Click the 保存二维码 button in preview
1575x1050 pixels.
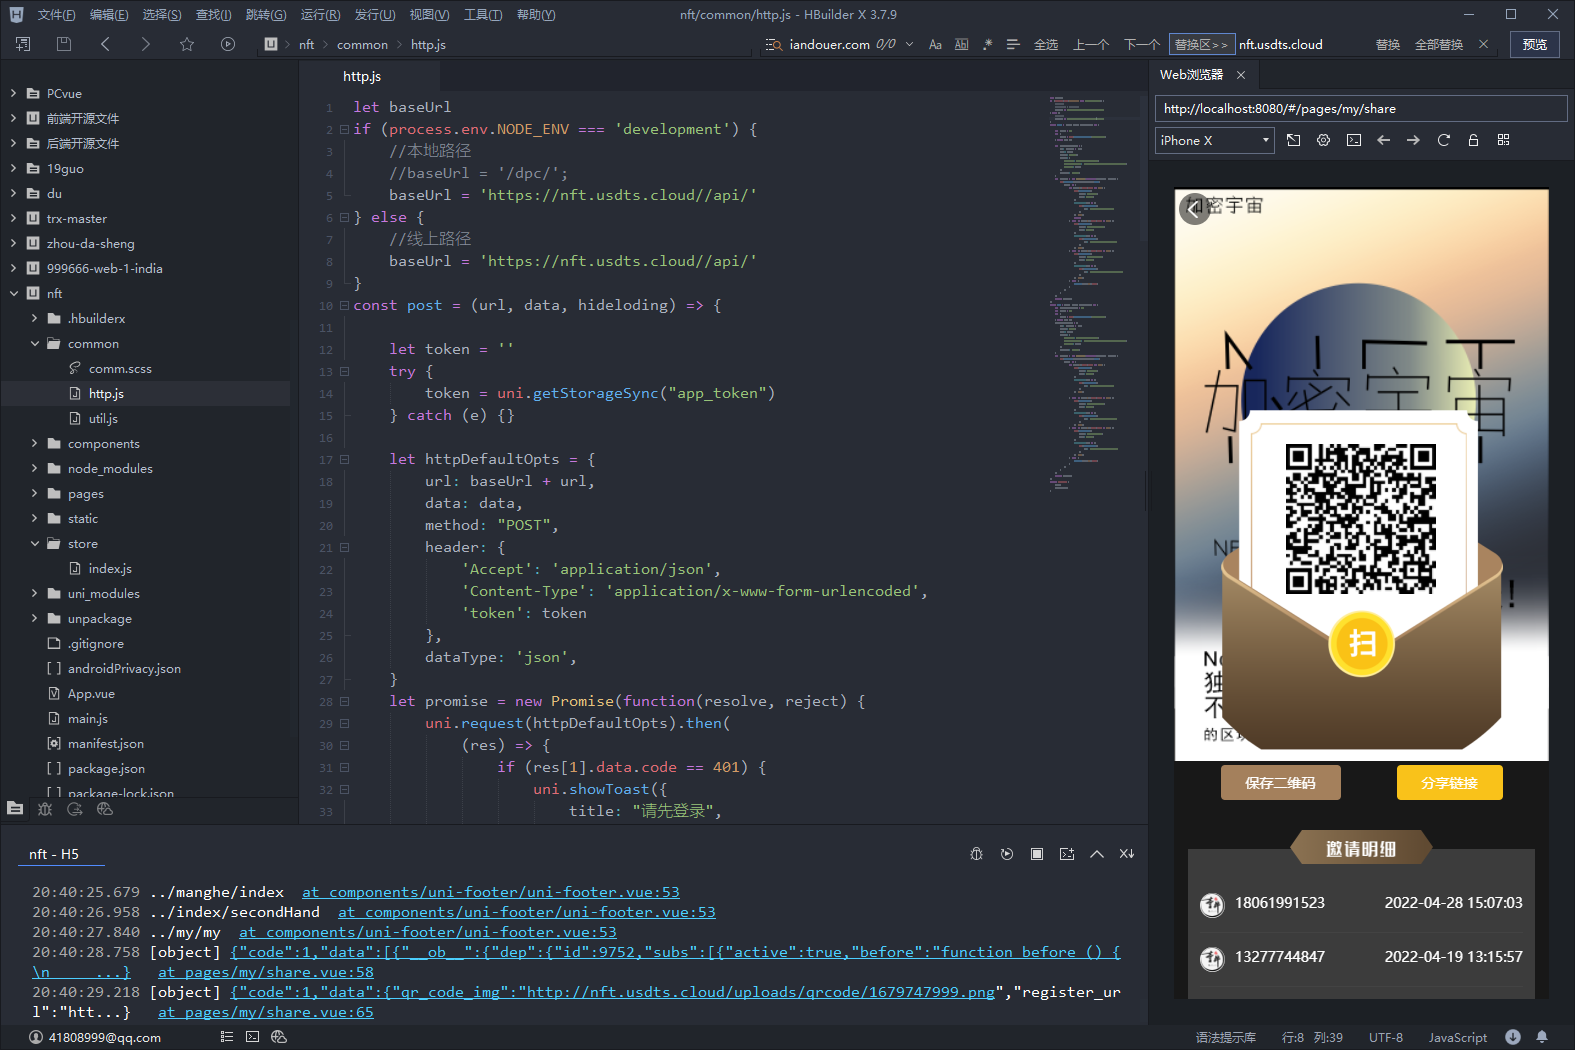pyautogui.click(x=1280, y=783)
